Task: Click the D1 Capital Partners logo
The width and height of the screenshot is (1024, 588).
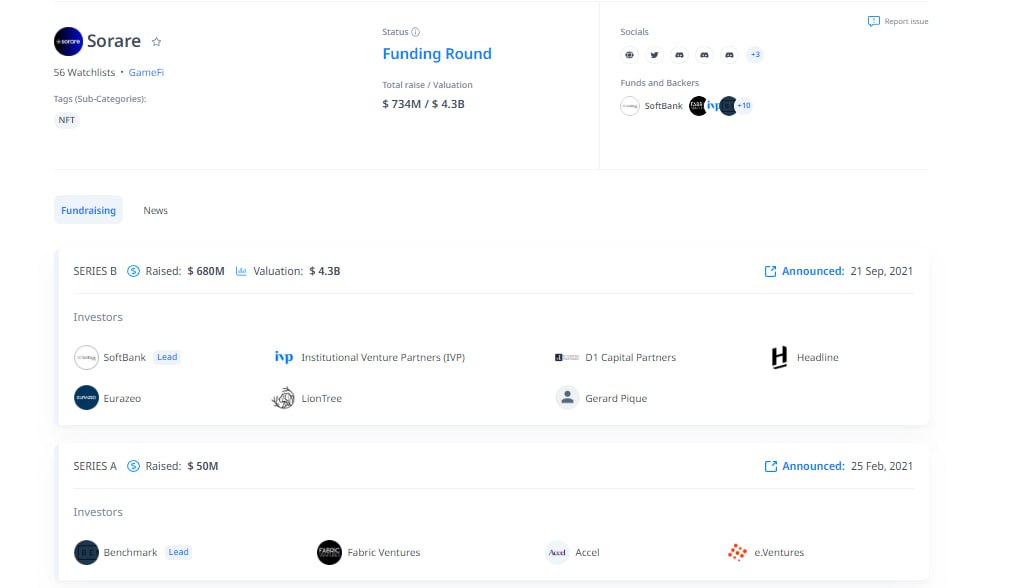Action: pyautogui.click(x=567, y=357)
